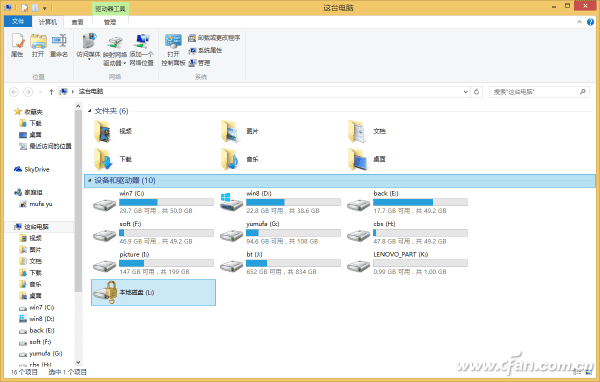
Task: Select the win7 (C:) drive tile
Action: tap(153, 202)
